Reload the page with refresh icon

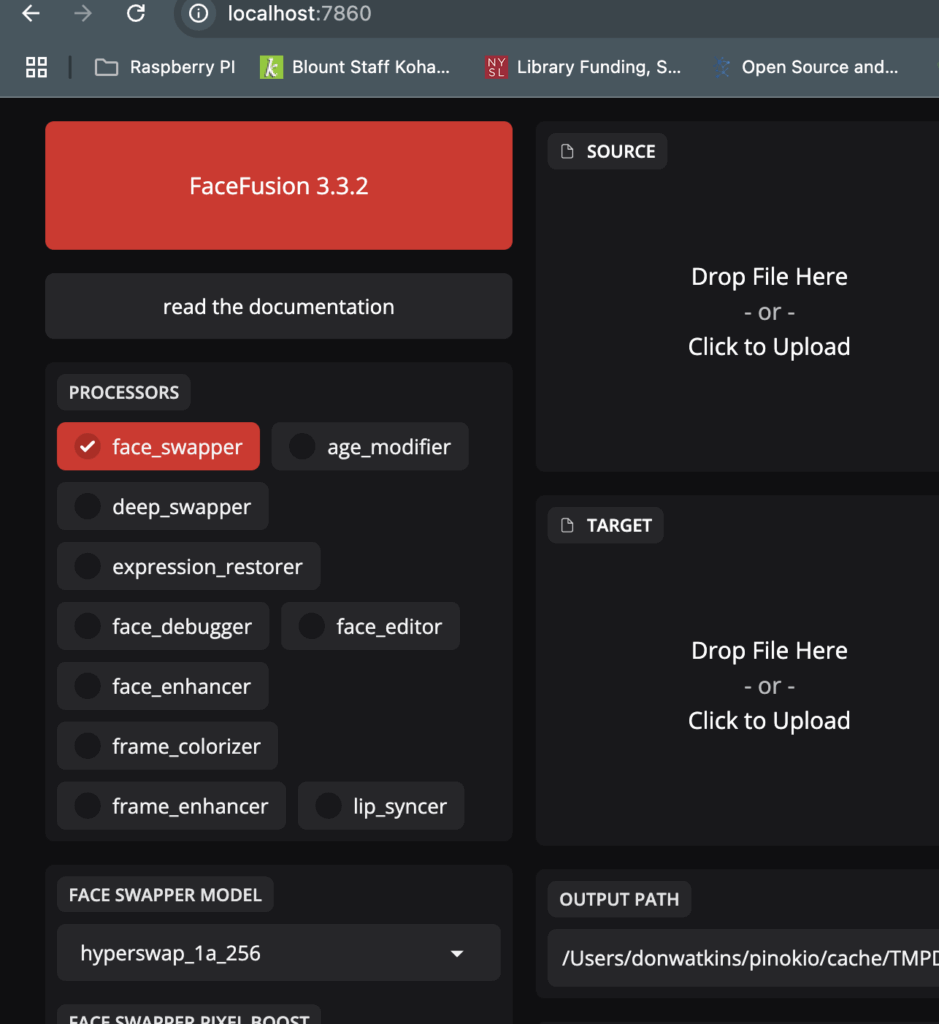pyautogui.click(x=135, y=13)
